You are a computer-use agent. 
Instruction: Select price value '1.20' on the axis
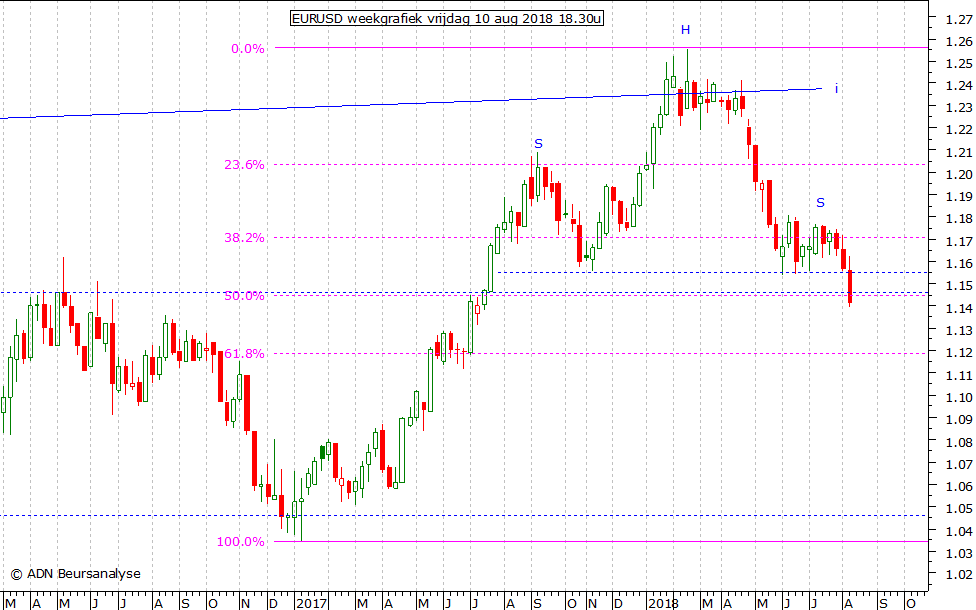coord(959,175)
